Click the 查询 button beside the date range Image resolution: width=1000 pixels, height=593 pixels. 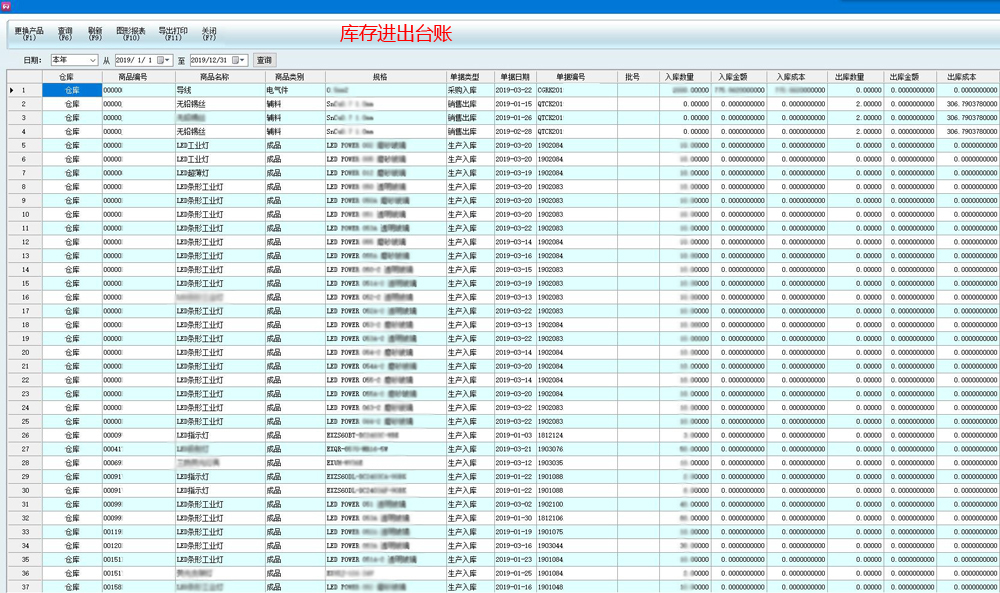(x=264, y=60)
